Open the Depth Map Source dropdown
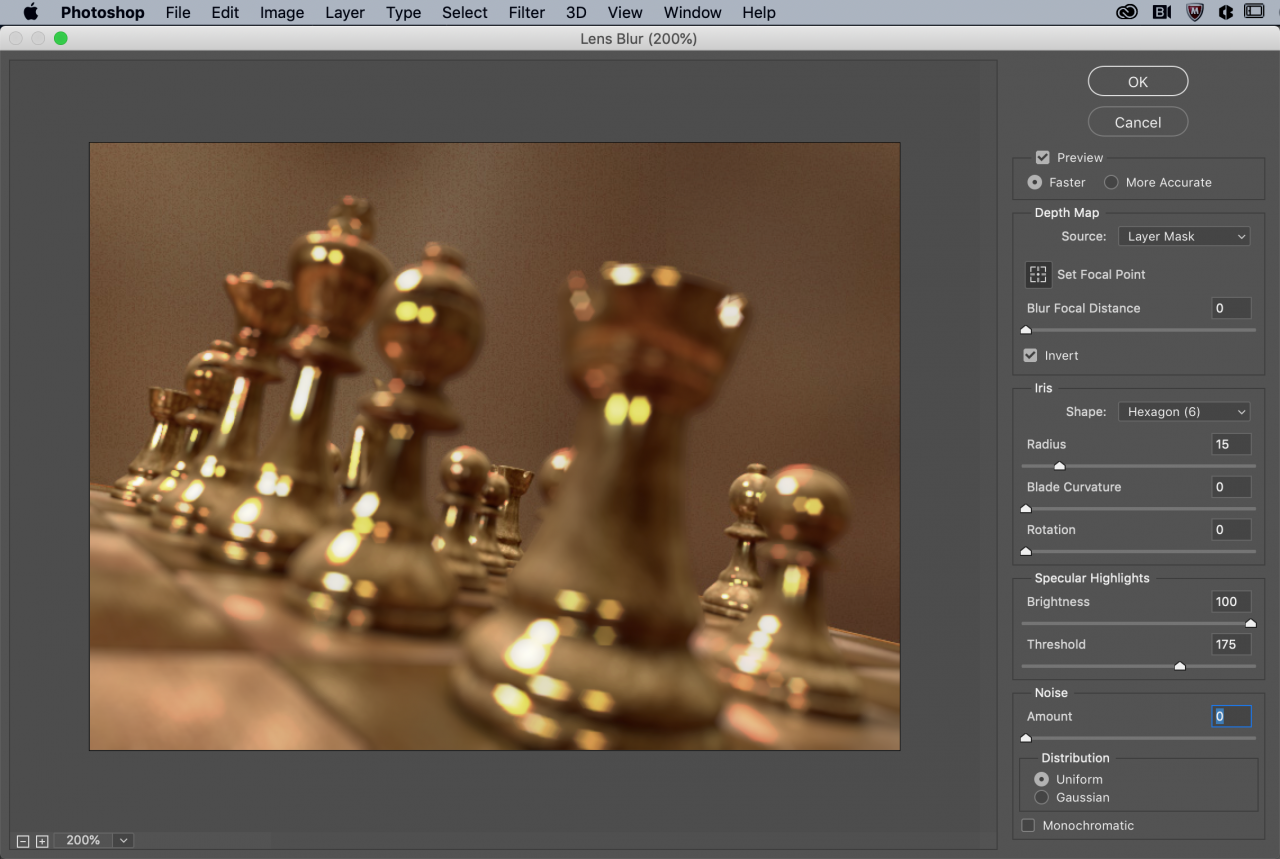This screenshot has height=859, width=1280. tap(1184, 236)
